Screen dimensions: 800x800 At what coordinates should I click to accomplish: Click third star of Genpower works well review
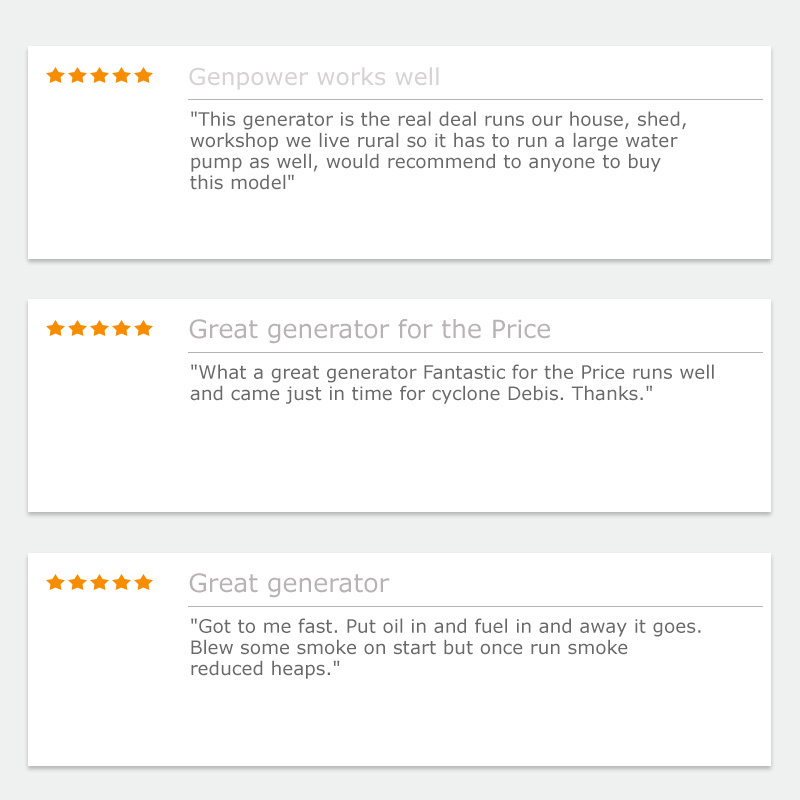100,75
